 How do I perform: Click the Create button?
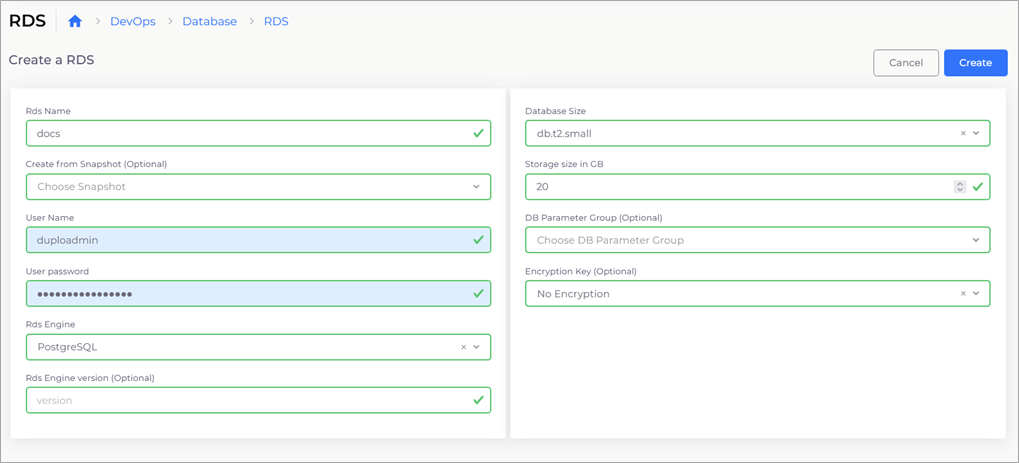click(x=975, y=63)
